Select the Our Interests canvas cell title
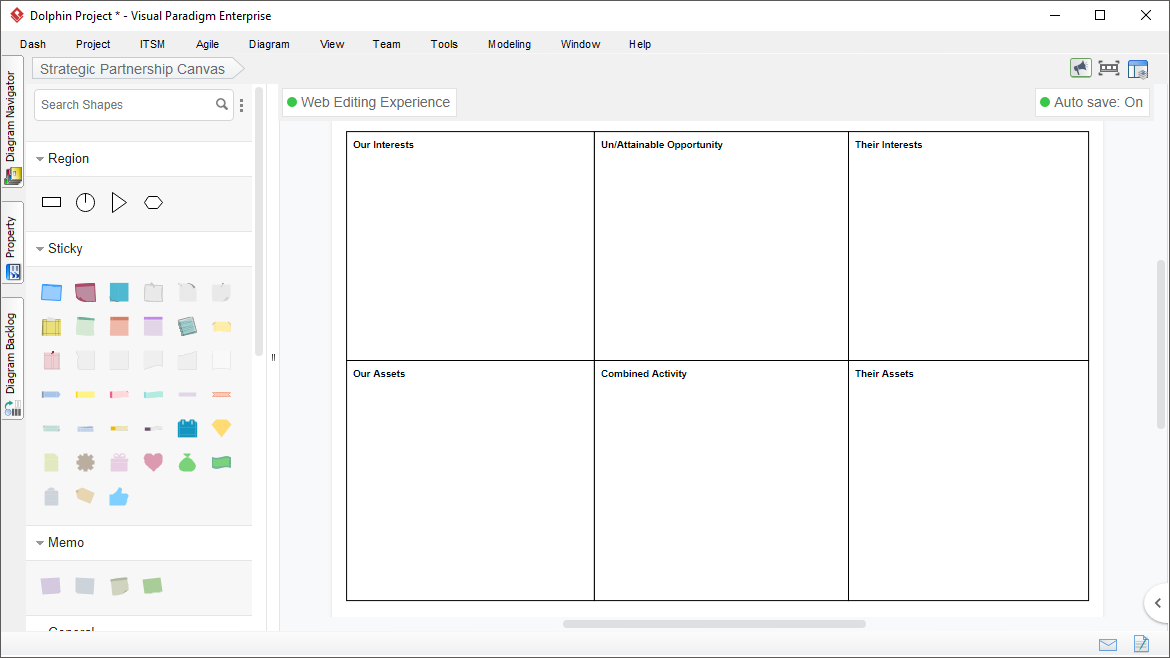Screen dimensions: 1170x658 tap(384, 145)
